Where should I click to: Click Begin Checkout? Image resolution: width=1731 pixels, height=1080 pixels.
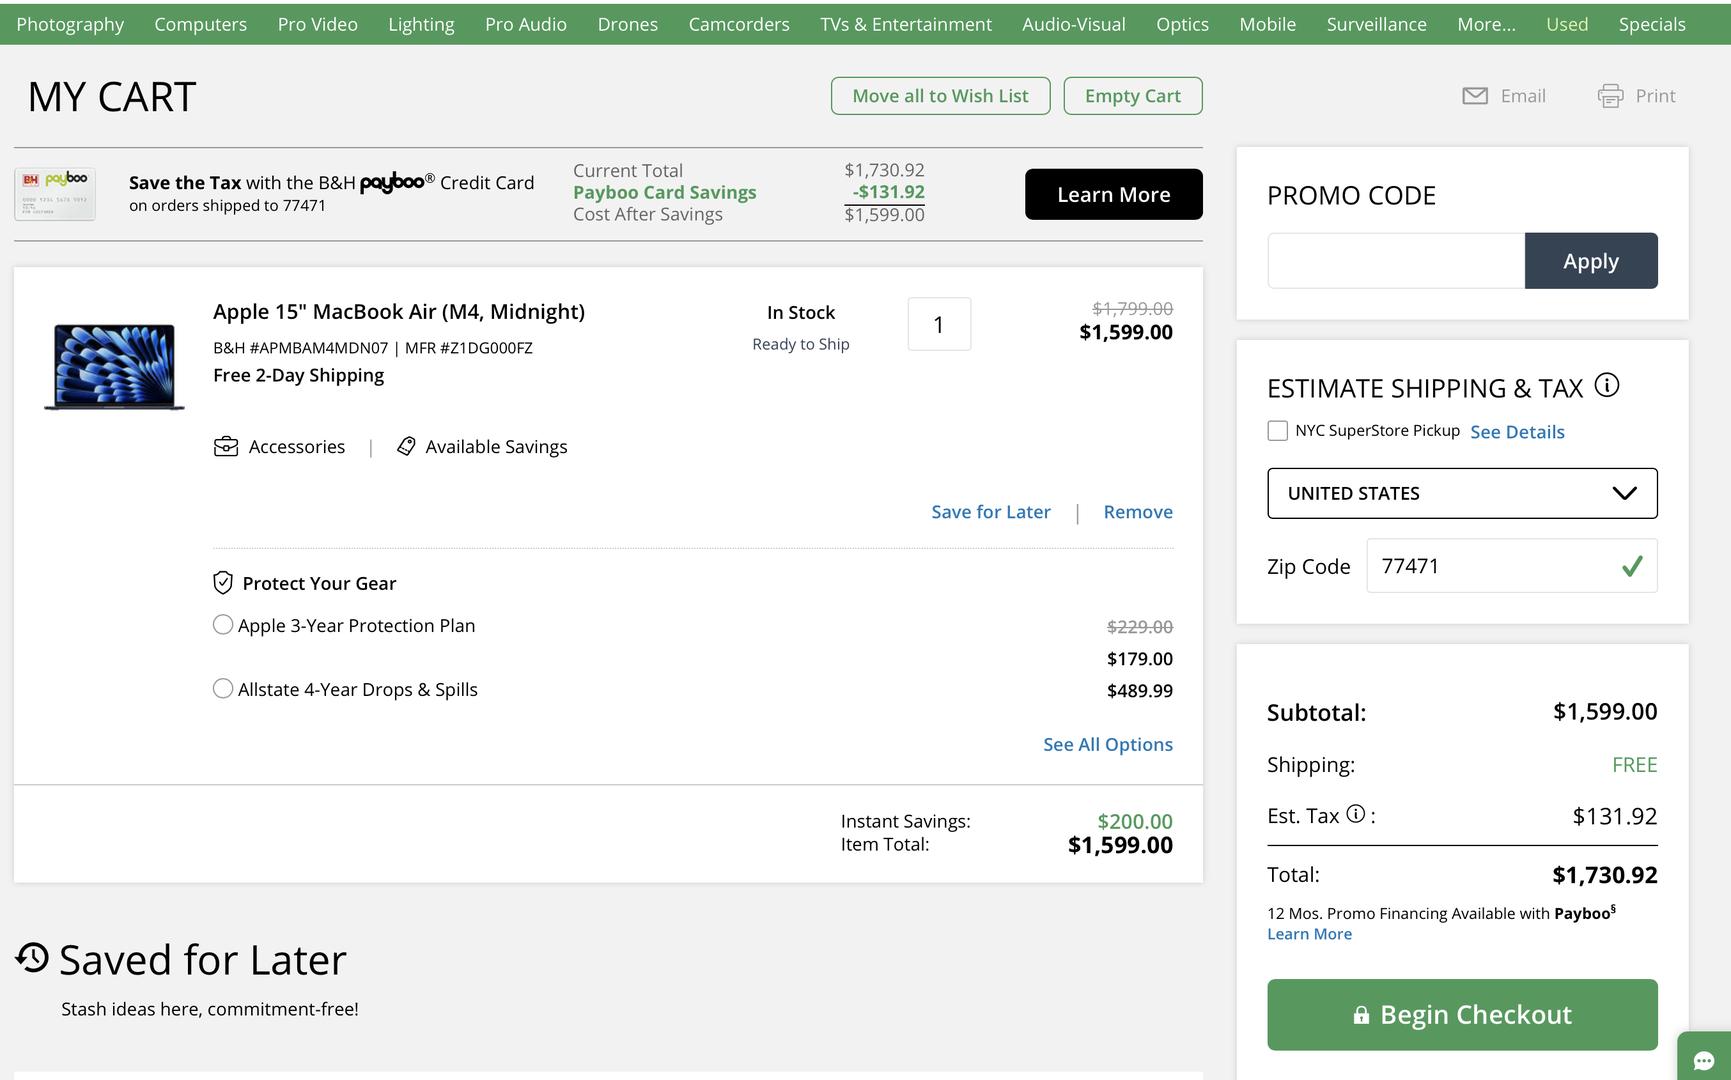[1462, 1014]
